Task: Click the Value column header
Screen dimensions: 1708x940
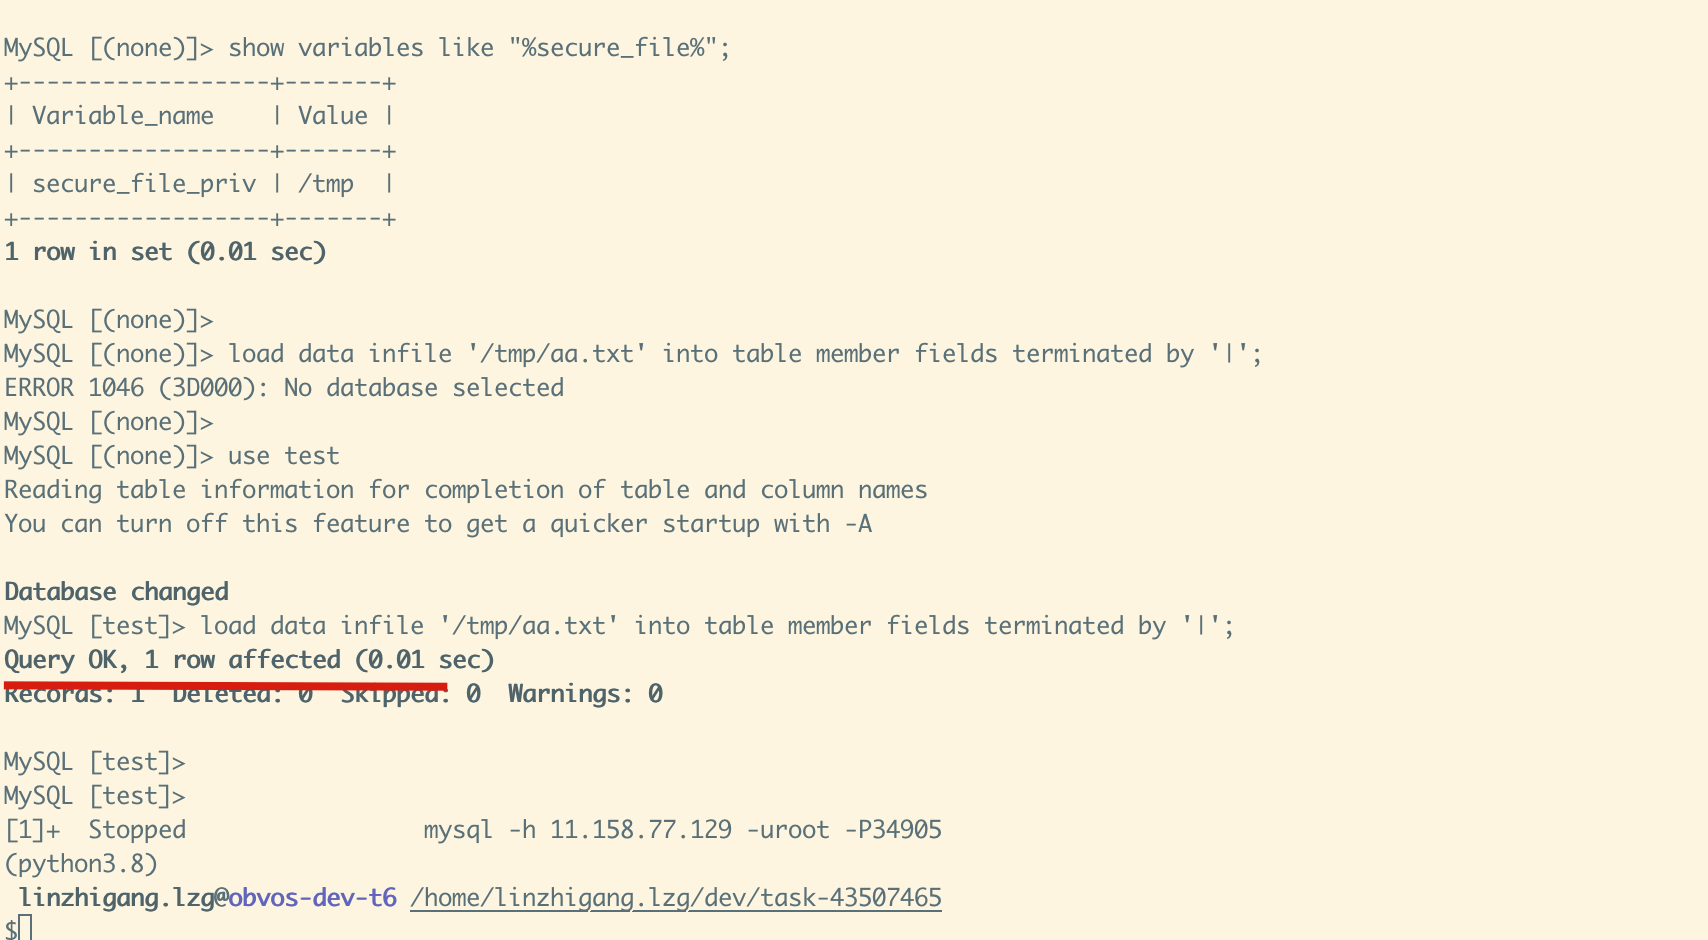Action: tap(333, 116)
